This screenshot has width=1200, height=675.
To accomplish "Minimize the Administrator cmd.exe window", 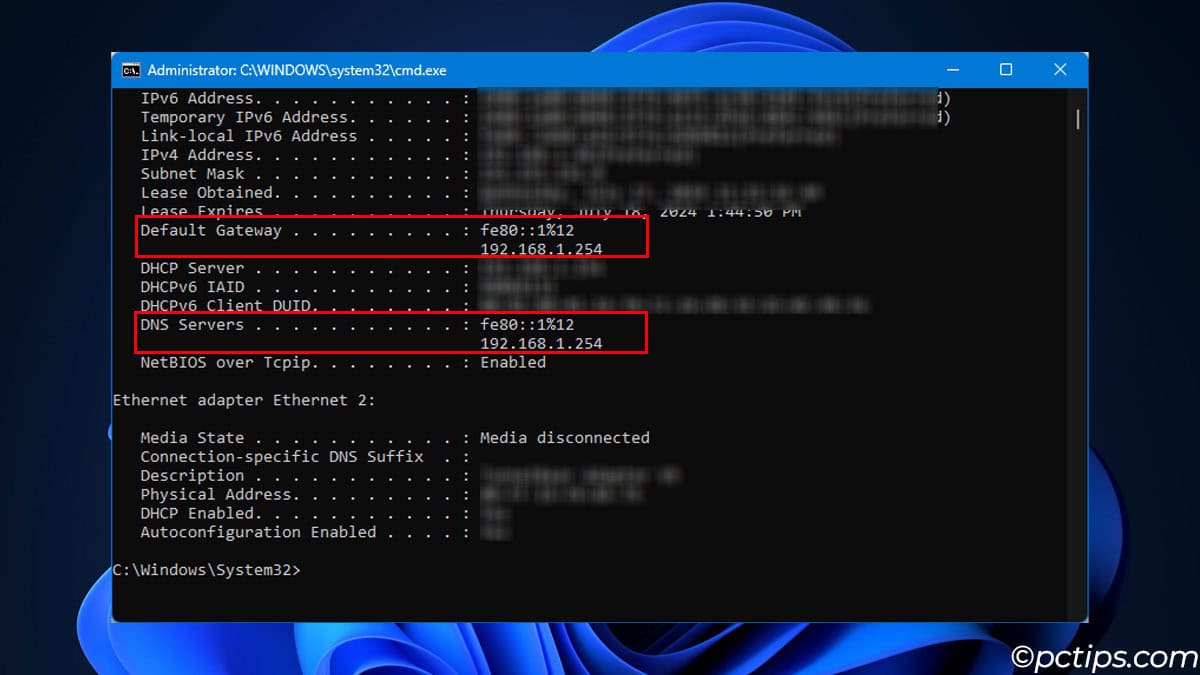I will tap(951, 70).
